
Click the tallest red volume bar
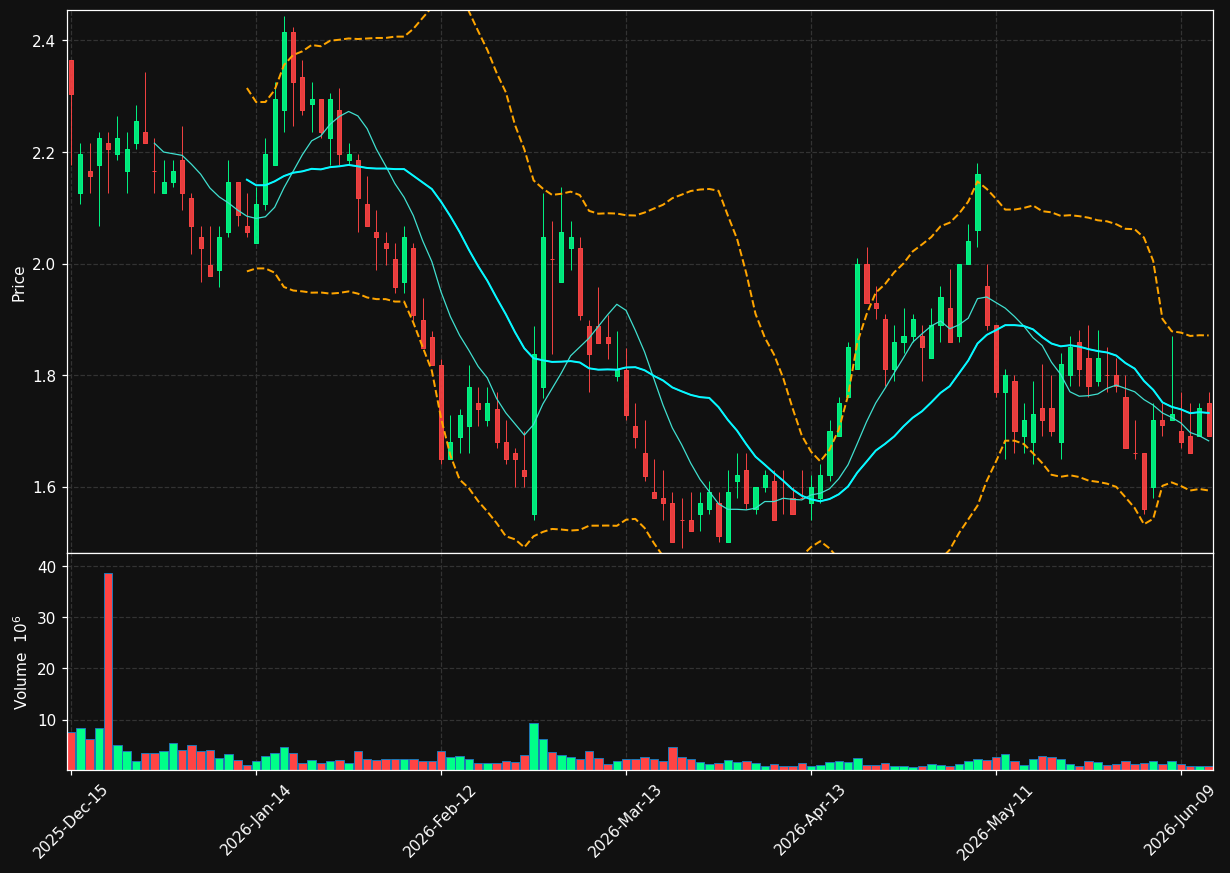(x=108, y=671)
